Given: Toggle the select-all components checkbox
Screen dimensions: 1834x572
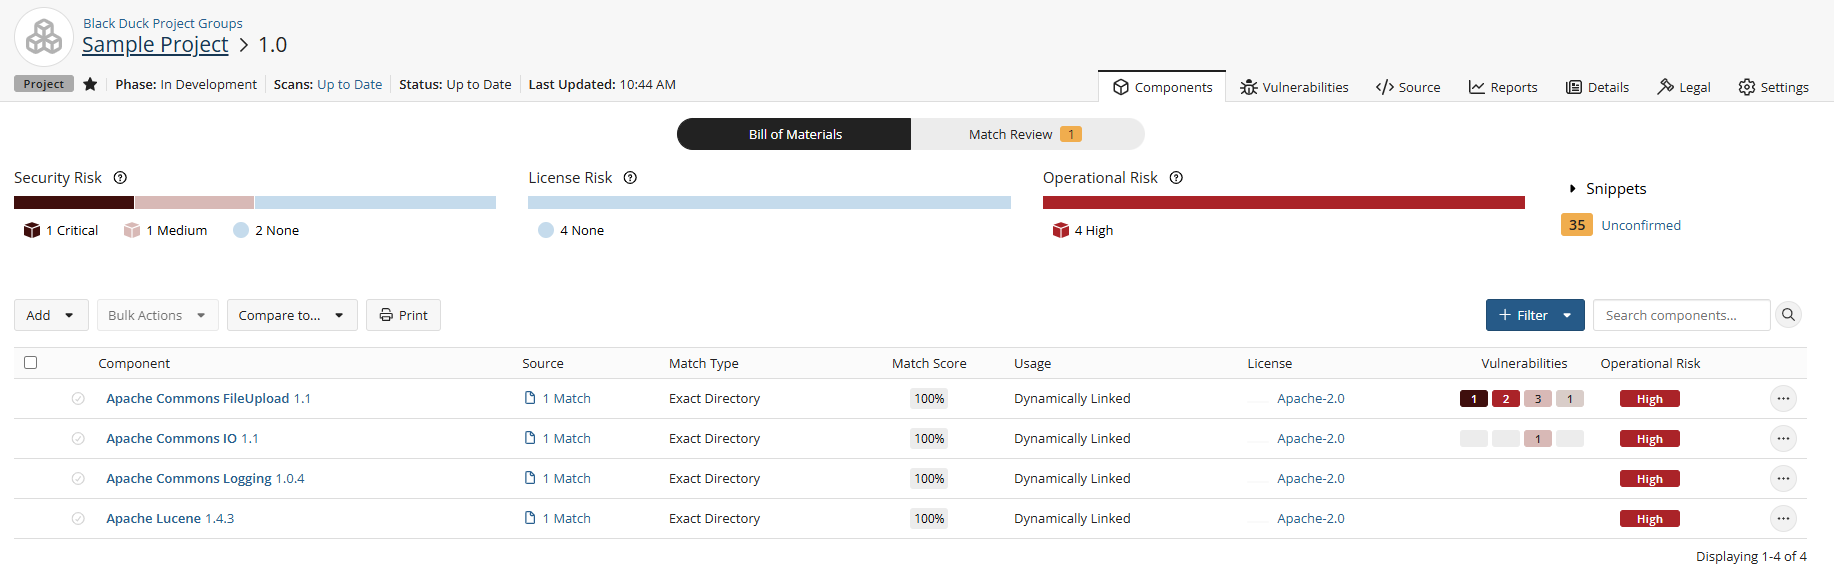Looking at the screenshot, I should tap(31, 362).
